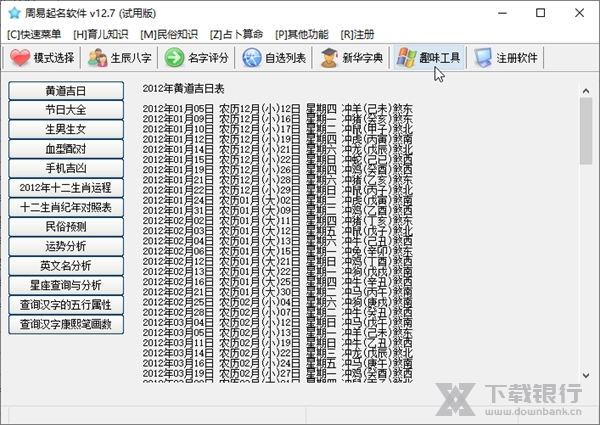Click the row 2012年03月05日
600x425 pixels.
(278, 333)
